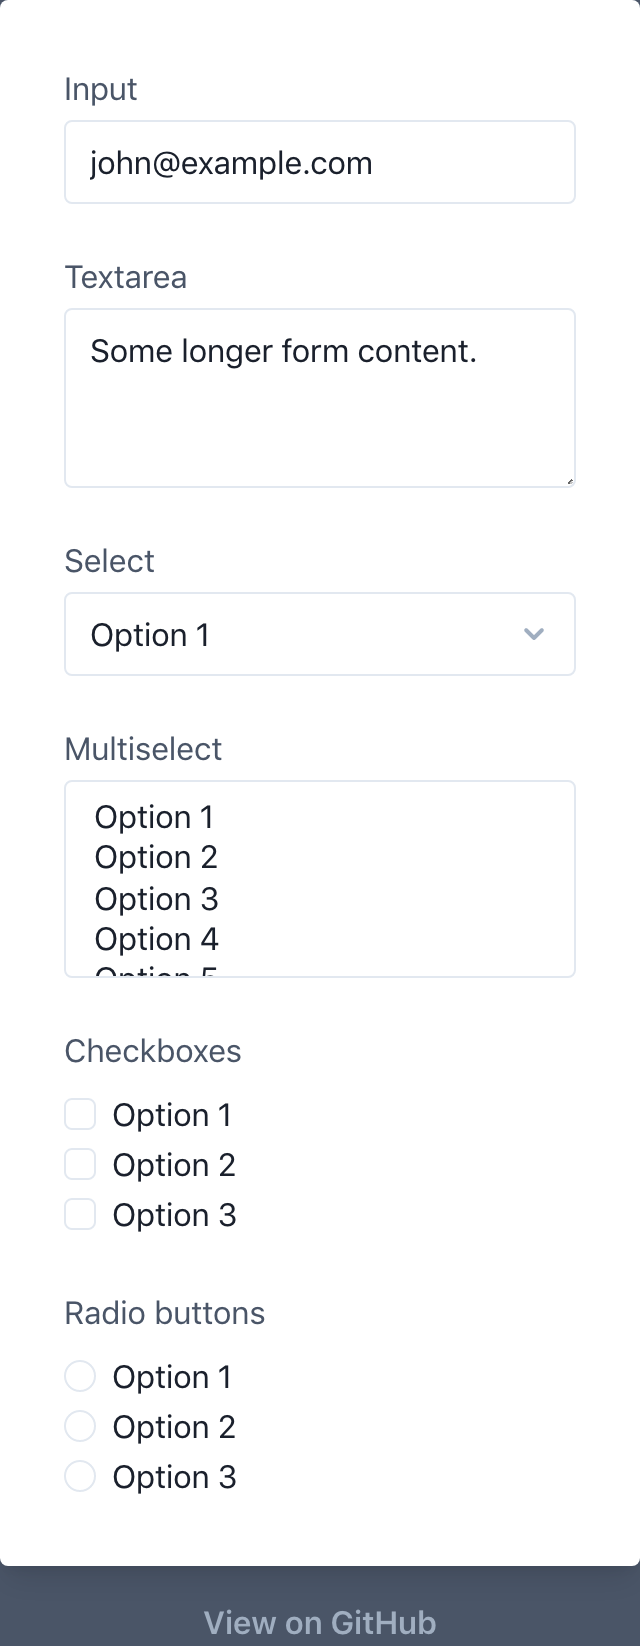
Task: Tick the Option 2 checkbox
Action: pyautogui.click(x=80, y=1164)
